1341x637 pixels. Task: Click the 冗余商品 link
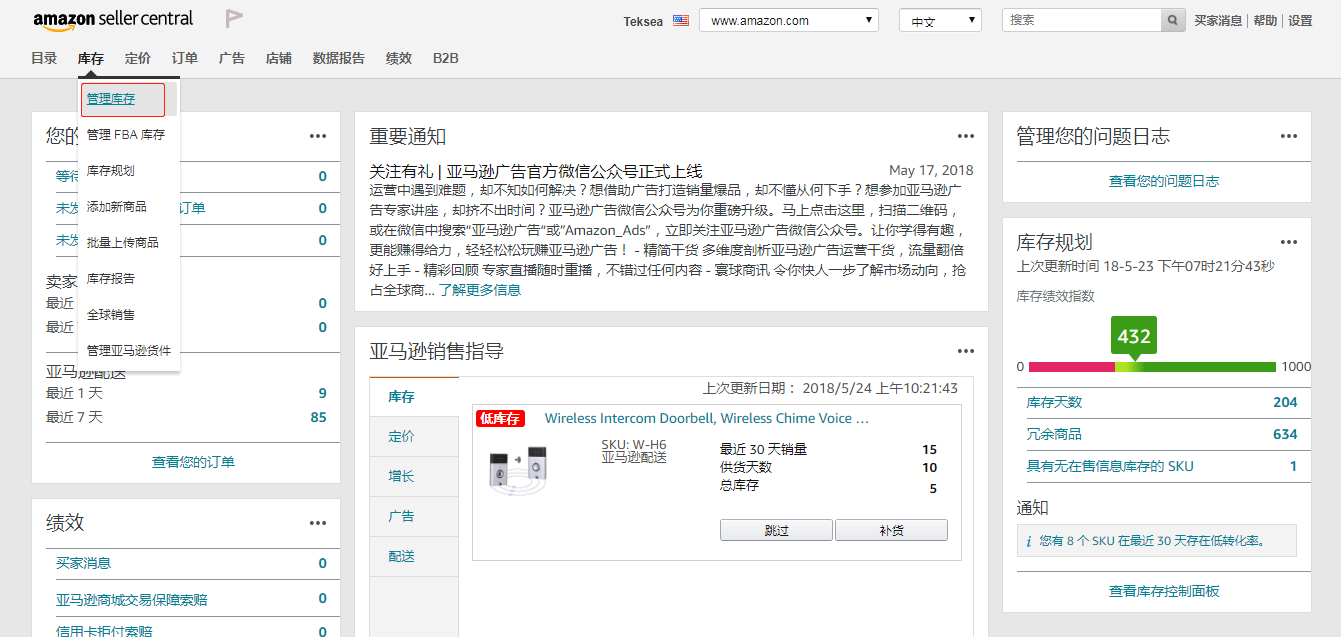[x=1054, y=434]
